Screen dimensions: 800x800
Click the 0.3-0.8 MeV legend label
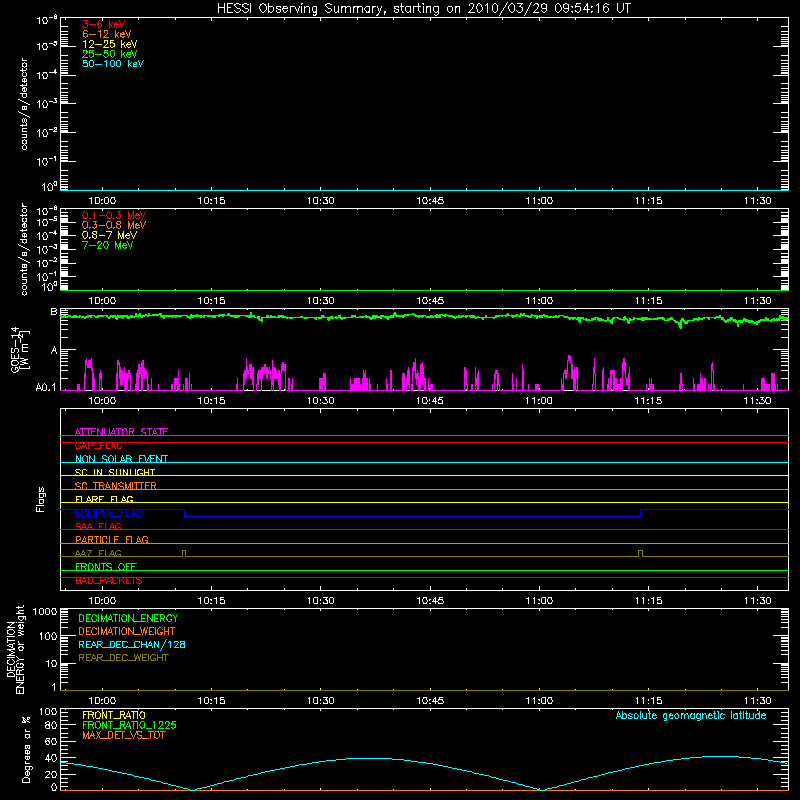(114, 225)
